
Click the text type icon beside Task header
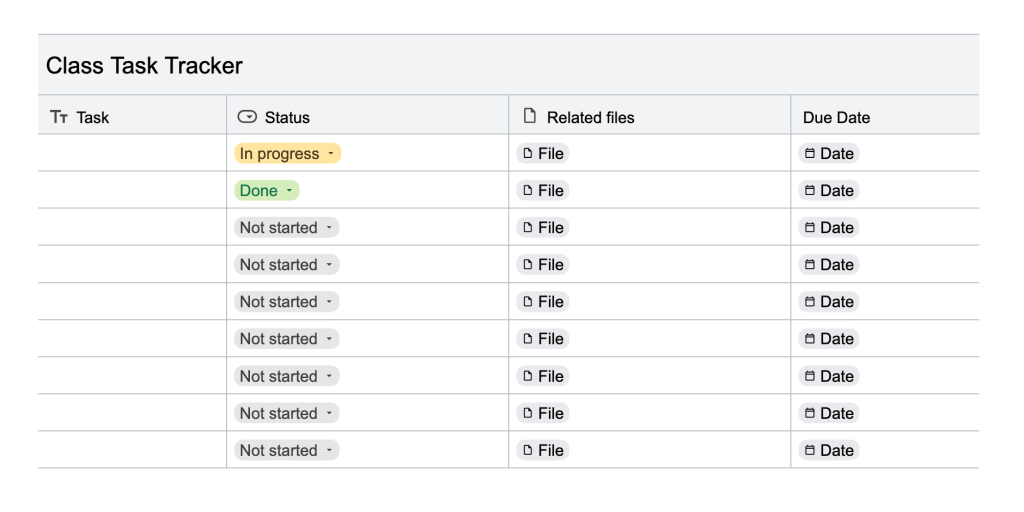[59, 118]
